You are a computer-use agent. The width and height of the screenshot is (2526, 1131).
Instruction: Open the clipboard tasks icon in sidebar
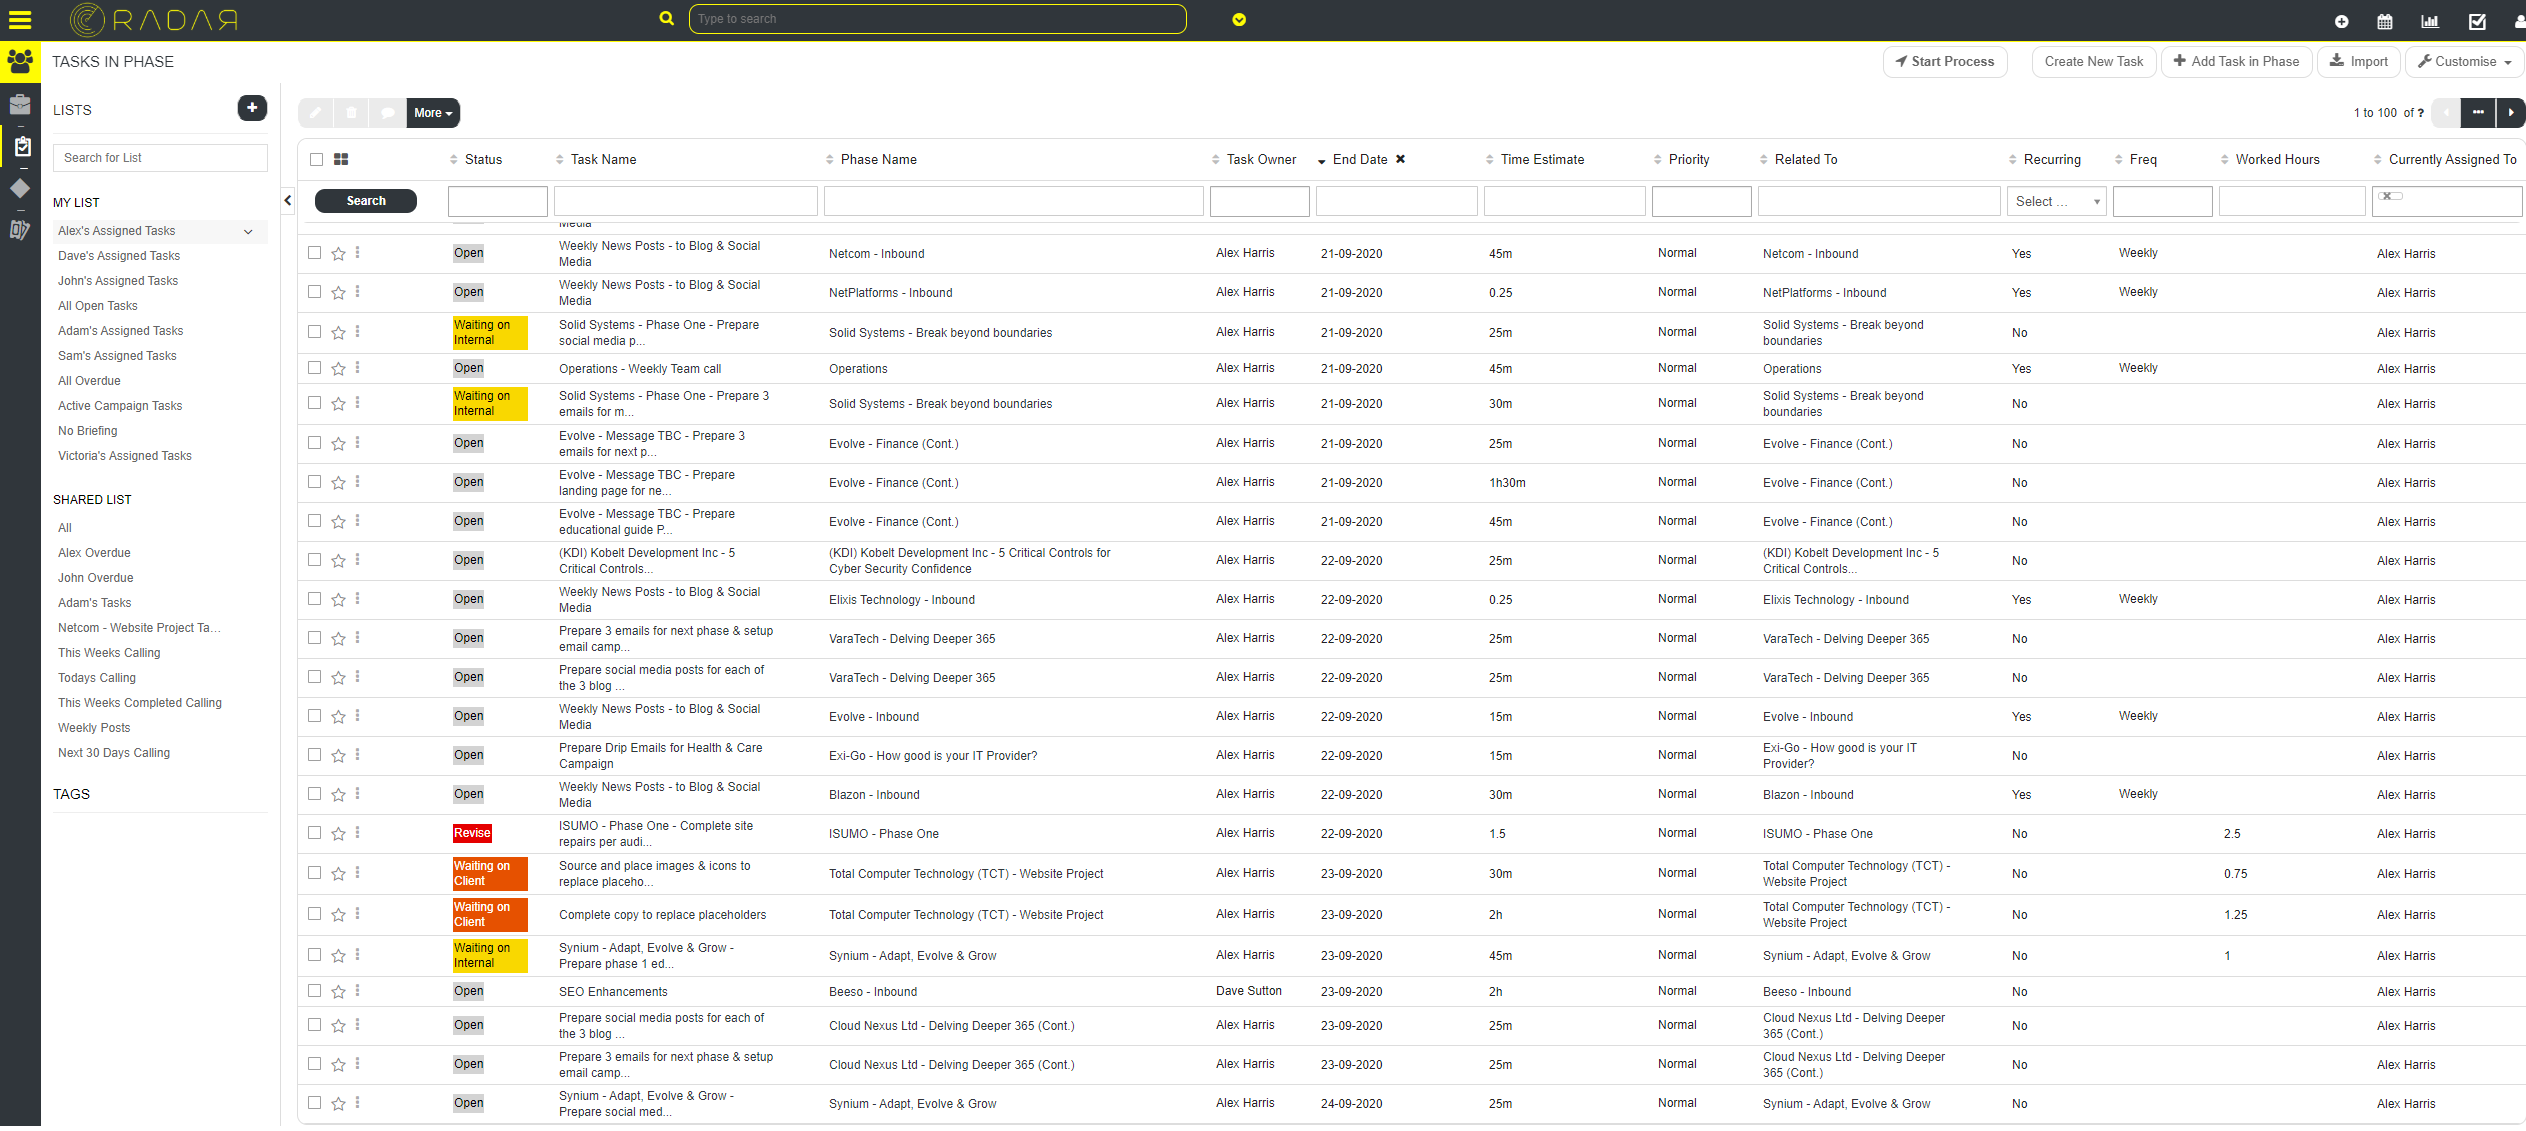(x=20, y=146)
